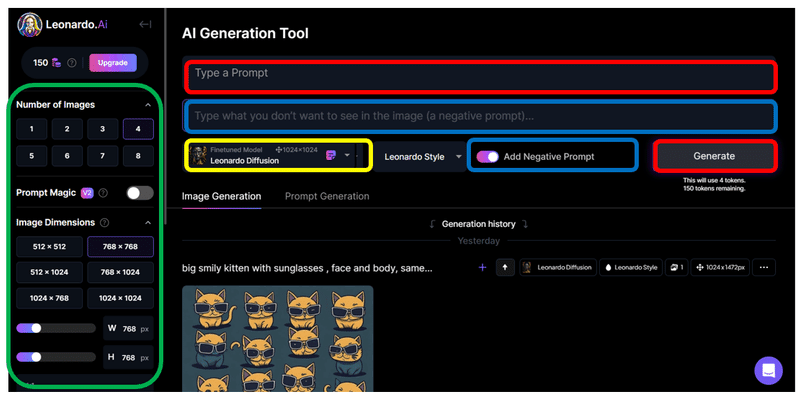The height and width of the screenshot is (397, 800).
Task: Select 7 as number of images
Action: click(x=102, y=156)
